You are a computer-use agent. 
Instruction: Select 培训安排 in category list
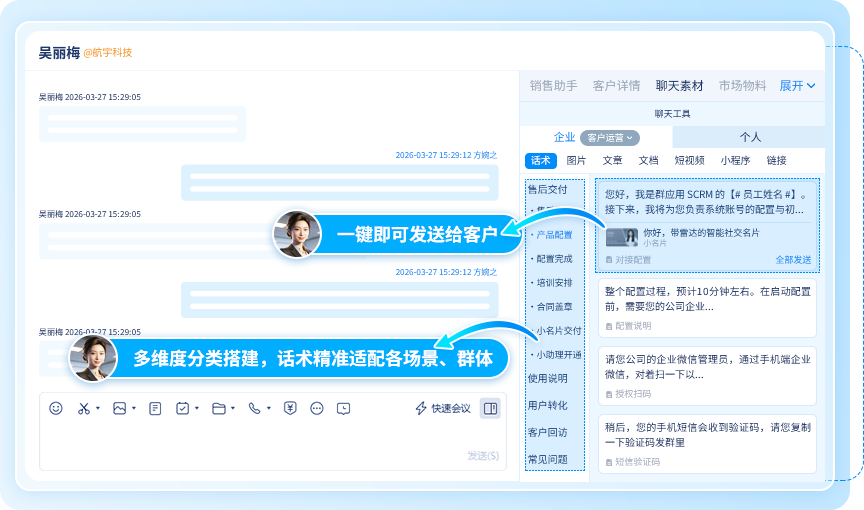click(x=554, y=283)
